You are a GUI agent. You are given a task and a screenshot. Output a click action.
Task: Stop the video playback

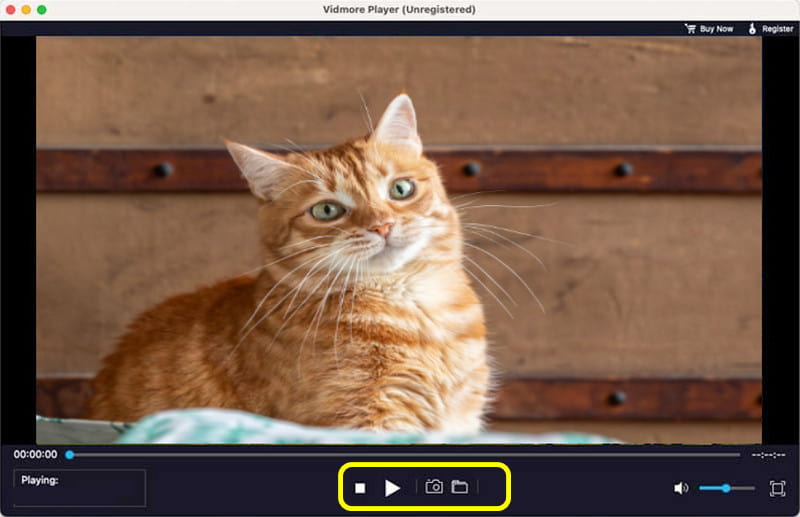(360, 488)
